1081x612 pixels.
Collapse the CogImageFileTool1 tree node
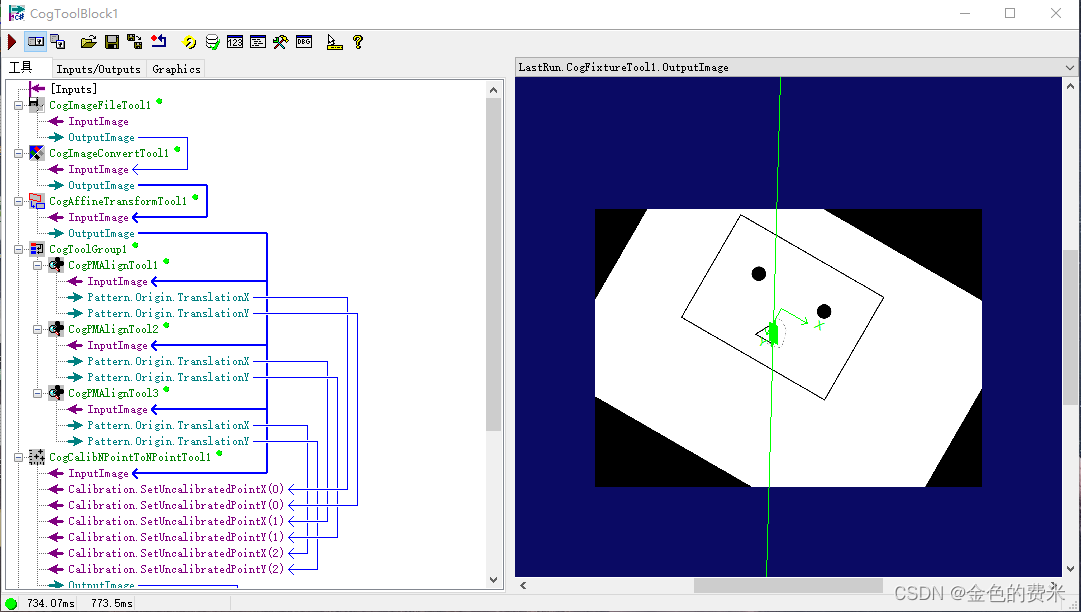coord(19,105)
